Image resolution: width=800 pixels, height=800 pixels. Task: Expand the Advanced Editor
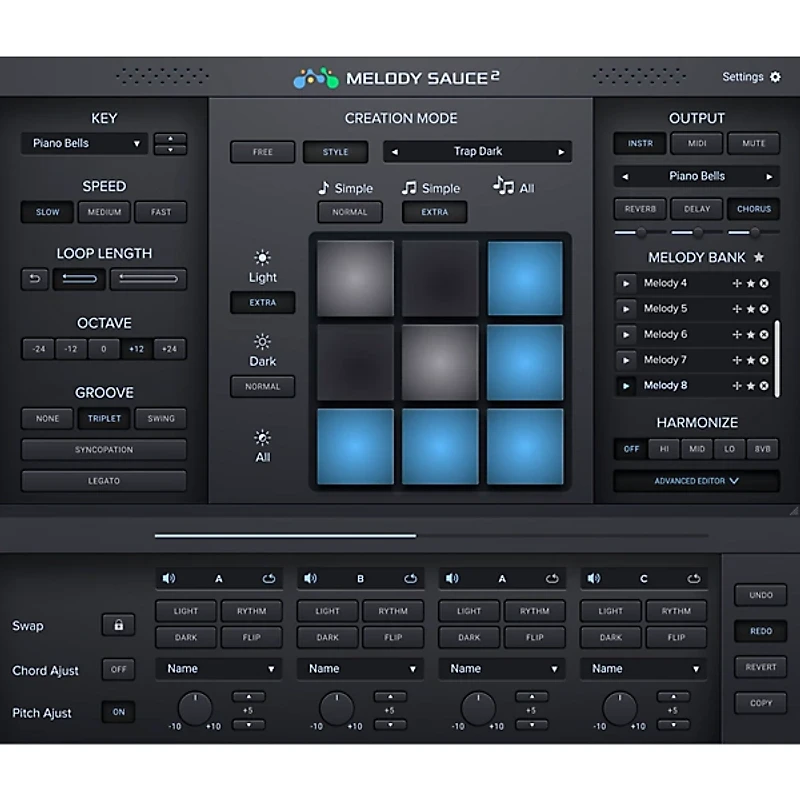click(696, 481)
